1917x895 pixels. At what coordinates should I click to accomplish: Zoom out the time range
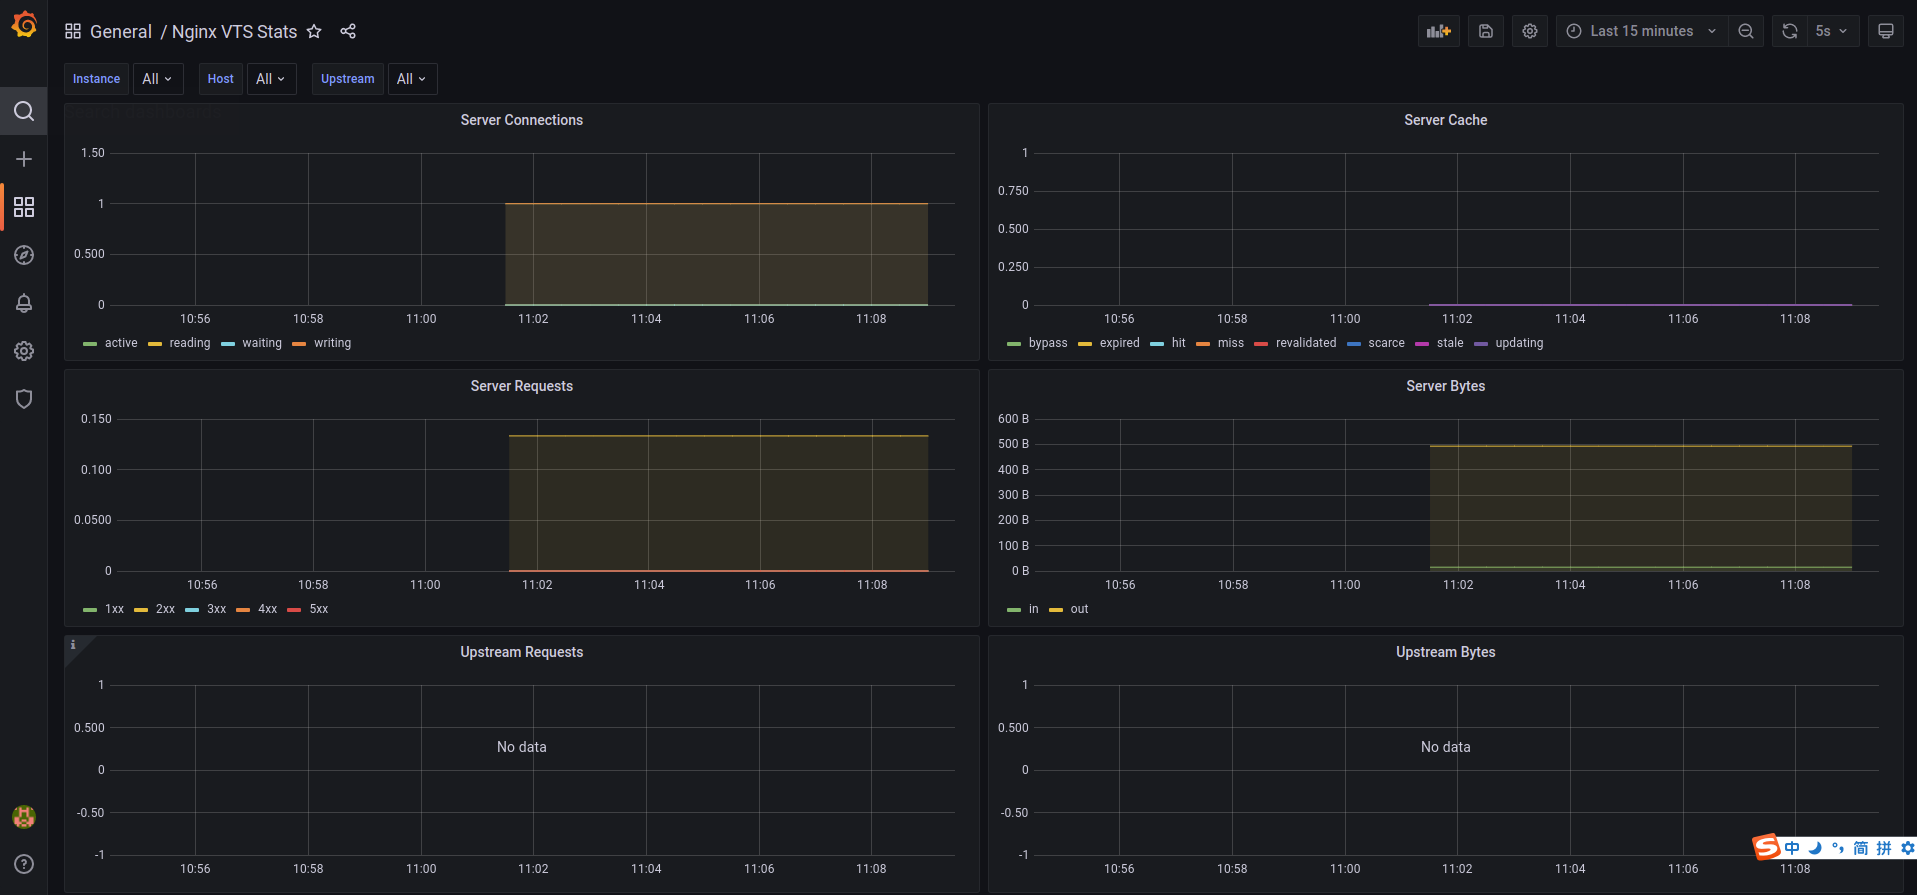click(x=1746, y=31)
